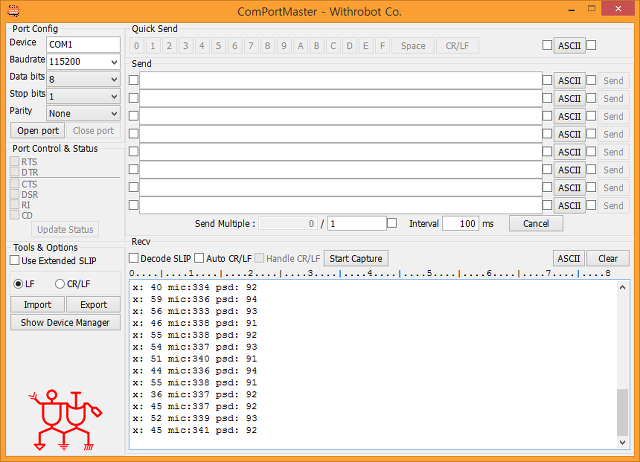The height and width of the screenshot is (462, 640).
Task: Toggle the ASCII button on first Send row
Action: (569, 81)
